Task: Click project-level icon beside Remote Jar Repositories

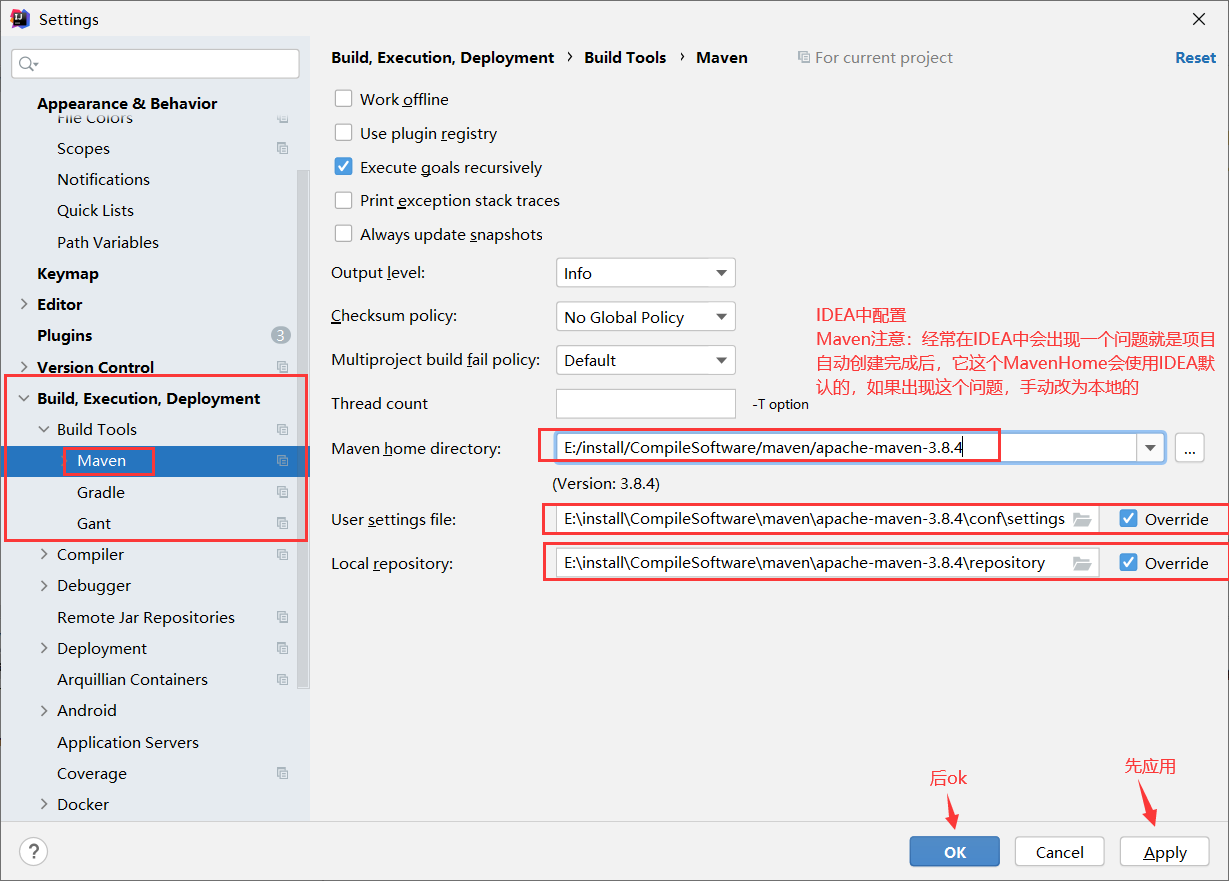Action: [x=282, y=617]
